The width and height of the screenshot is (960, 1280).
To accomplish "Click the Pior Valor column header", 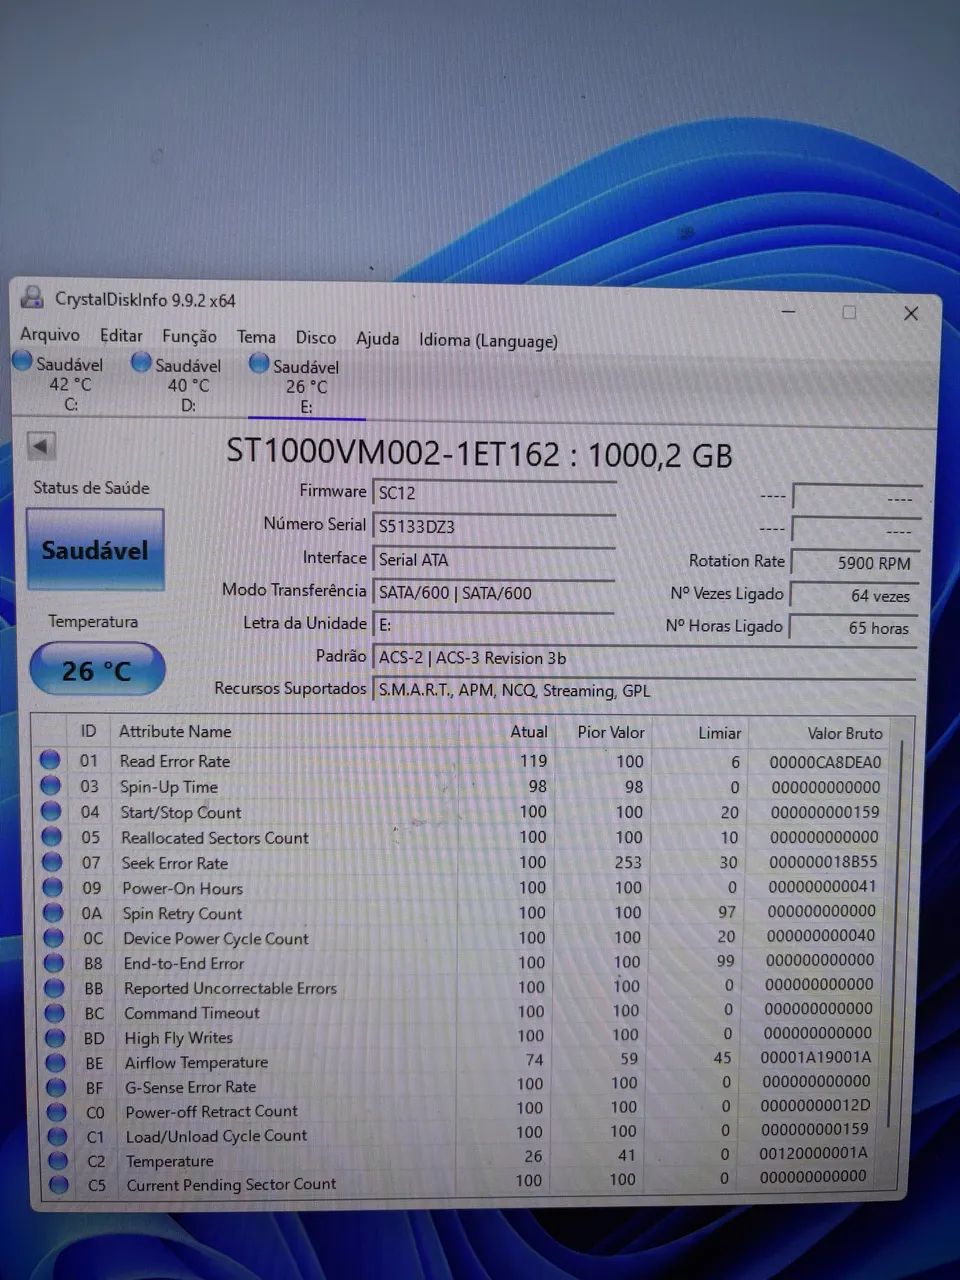I will pos(611,733).
